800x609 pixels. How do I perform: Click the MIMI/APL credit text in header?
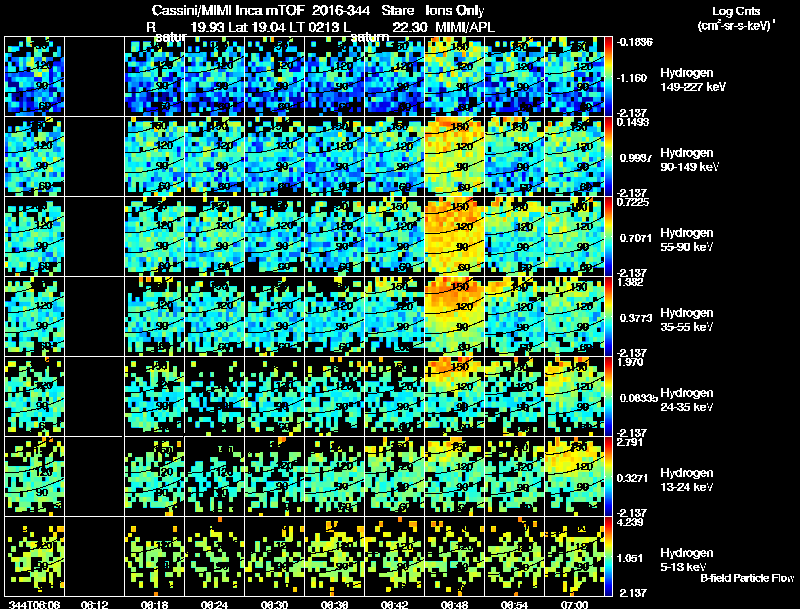(x=464, y=27)
